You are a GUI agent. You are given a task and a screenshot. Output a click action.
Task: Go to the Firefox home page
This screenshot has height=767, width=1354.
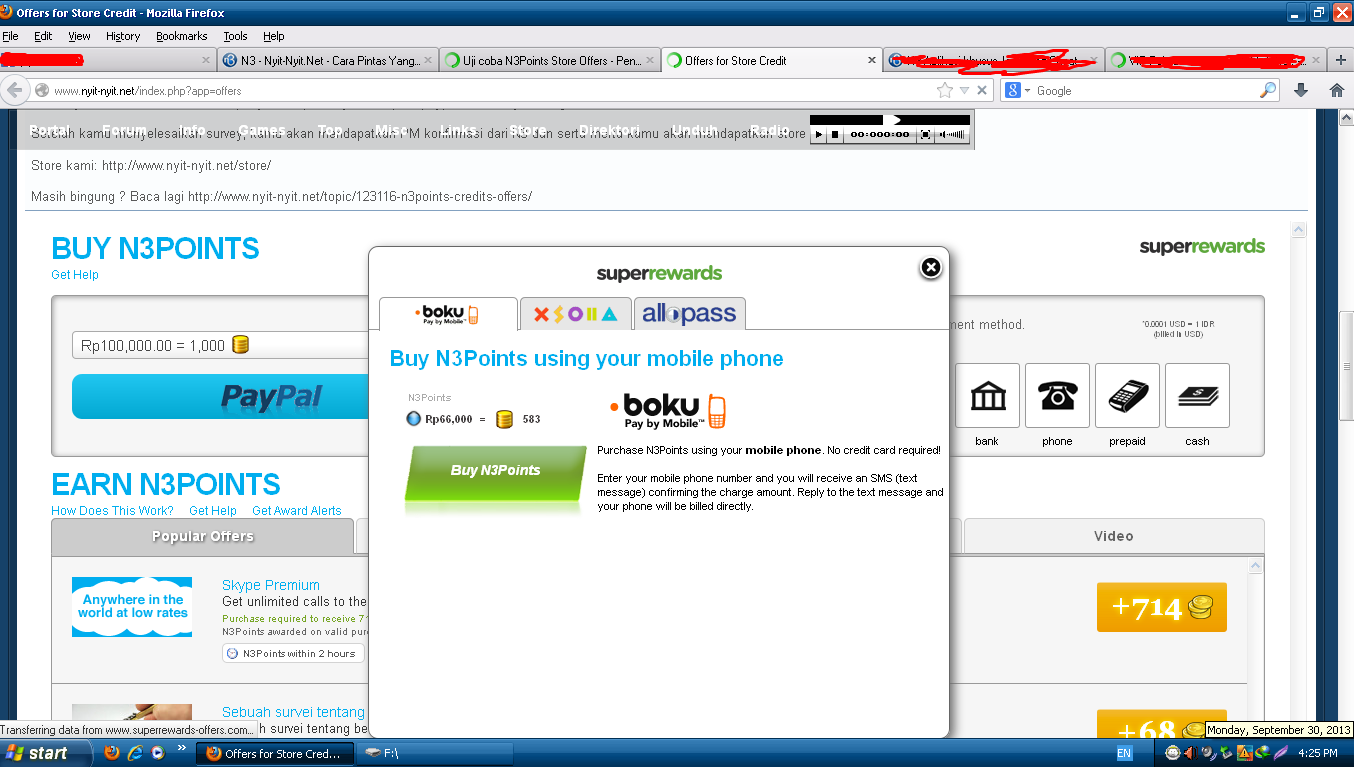click(1336, 90)
